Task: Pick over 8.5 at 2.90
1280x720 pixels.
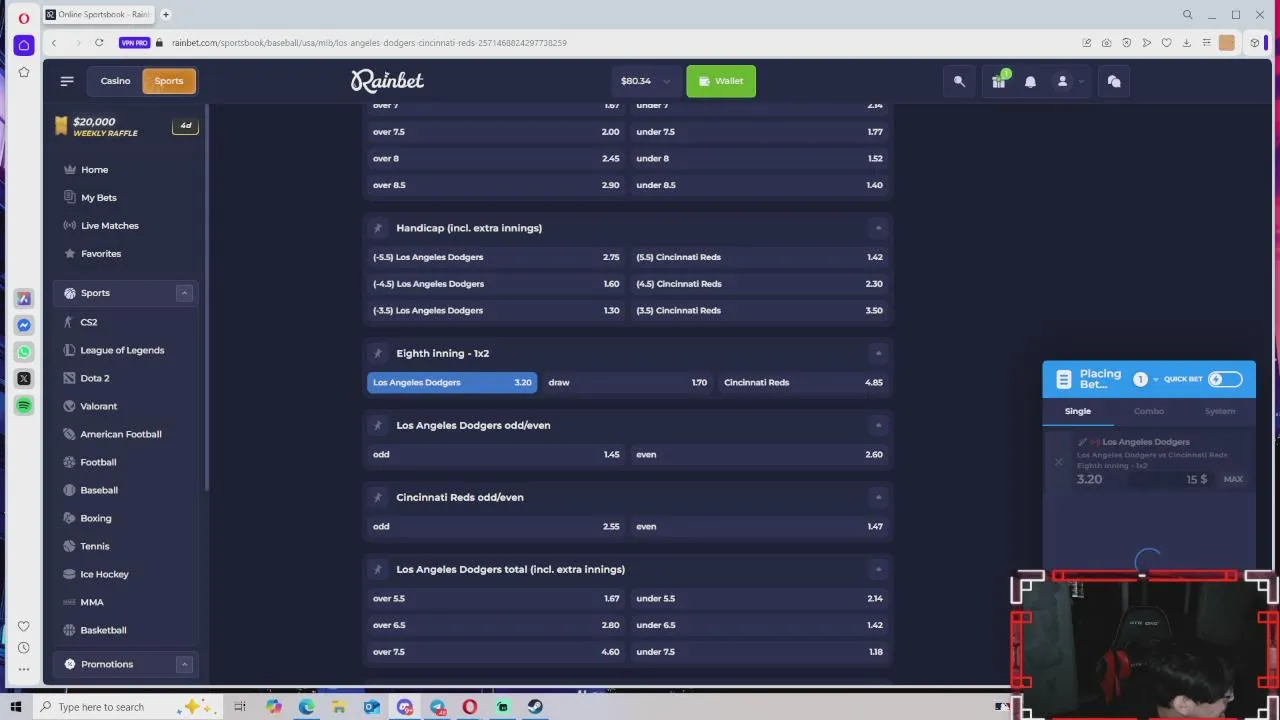Action: [x=496, y=185]
